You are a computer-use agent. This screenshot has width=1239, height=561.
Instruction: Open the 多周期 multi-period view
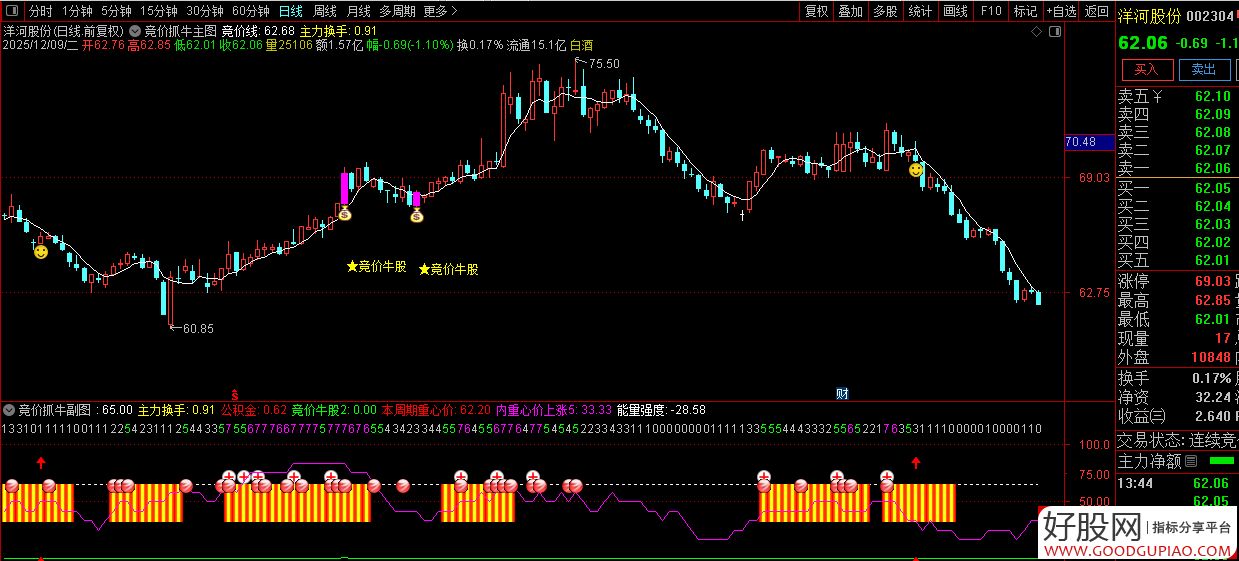coord(397,12)
